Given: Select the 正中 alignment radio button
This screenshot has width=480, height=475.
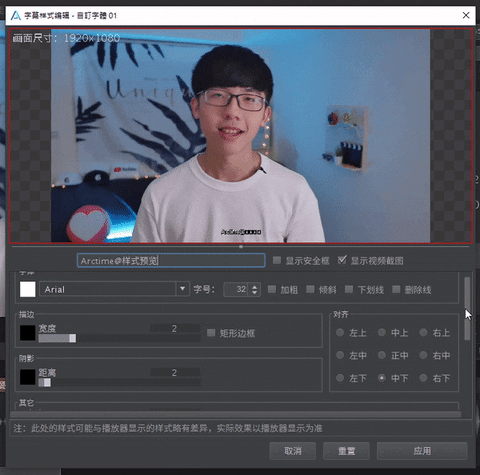Looking at the screenshot, I should pos(382,355).
